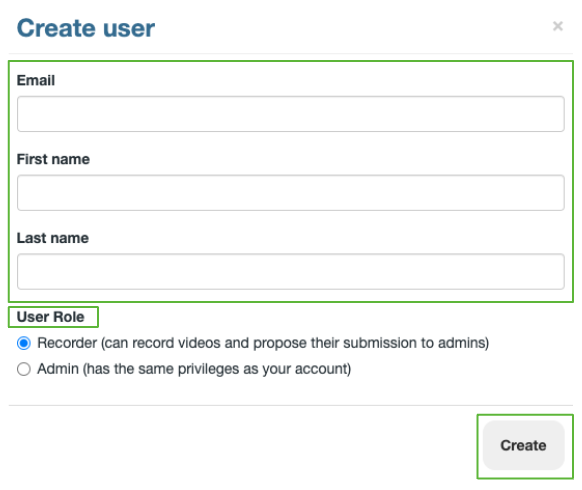The height and width of the screenshot is (490, 582).
Task: Click the Email field label
Action: click(x=36, y=80)
